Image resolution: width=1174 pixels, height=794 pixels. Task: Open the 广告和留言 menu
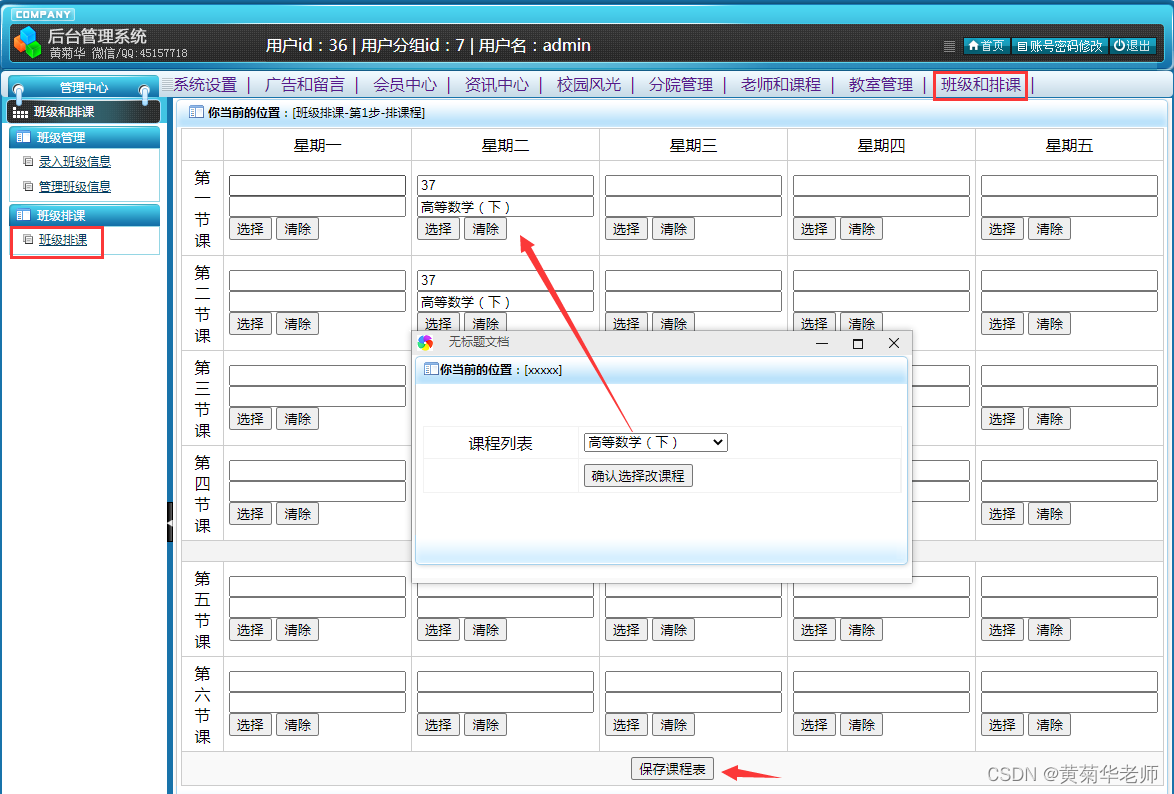pyautogui.click(x=305, y=85)
